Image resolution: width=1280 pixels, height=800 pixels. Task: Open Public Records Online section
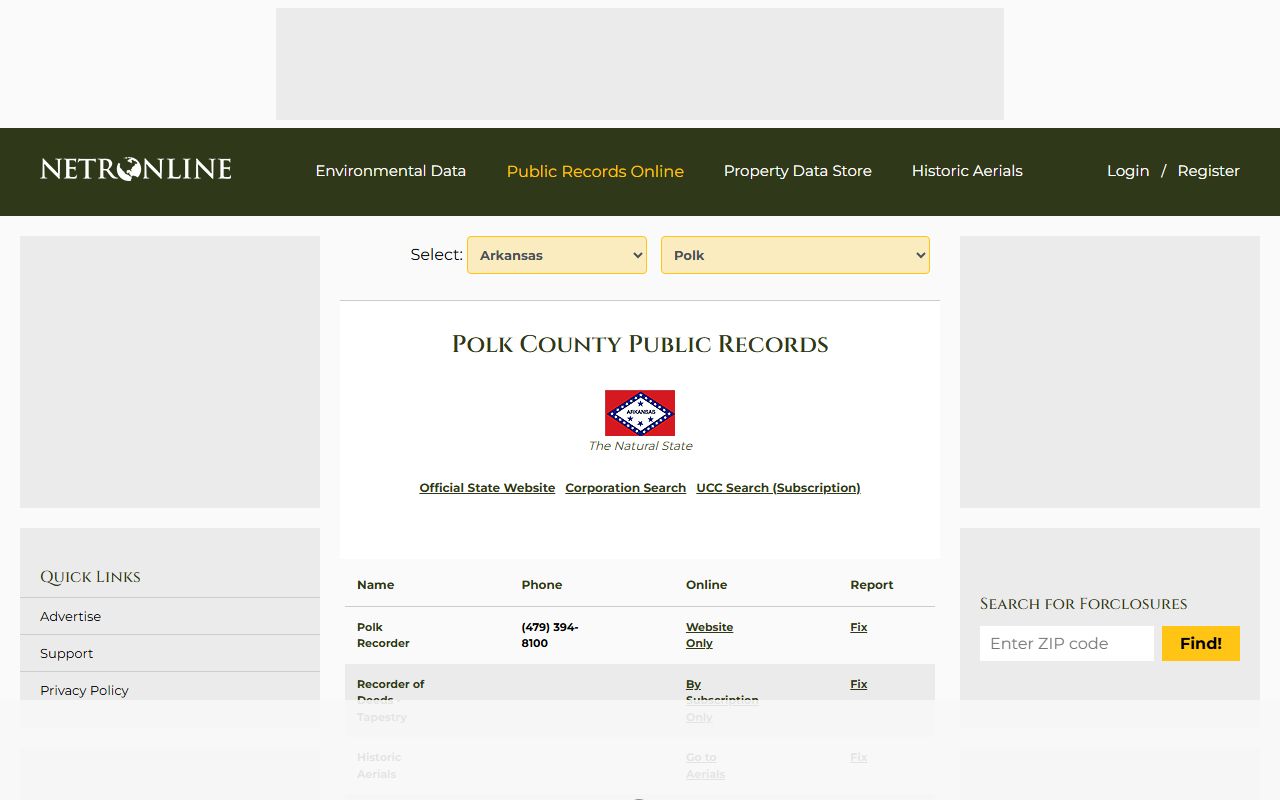click(595, 171)
